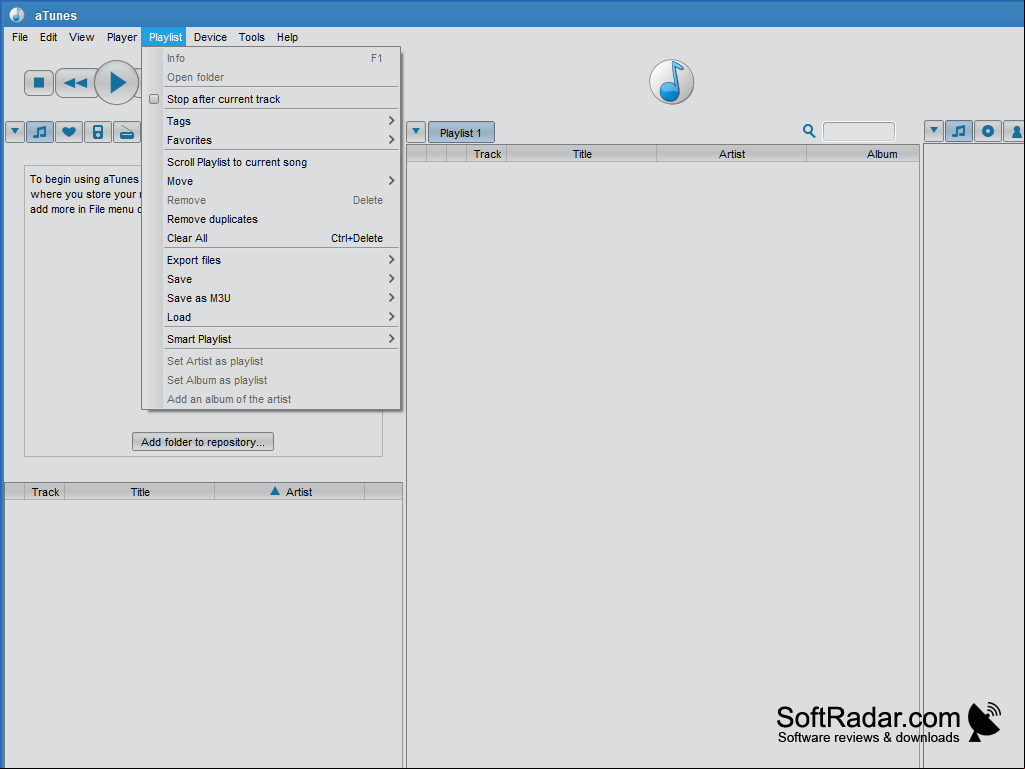The height and width of the screenshot is (769, 1025).
Task: Click navigator table Track column header
Action: (x=45, y=492)
